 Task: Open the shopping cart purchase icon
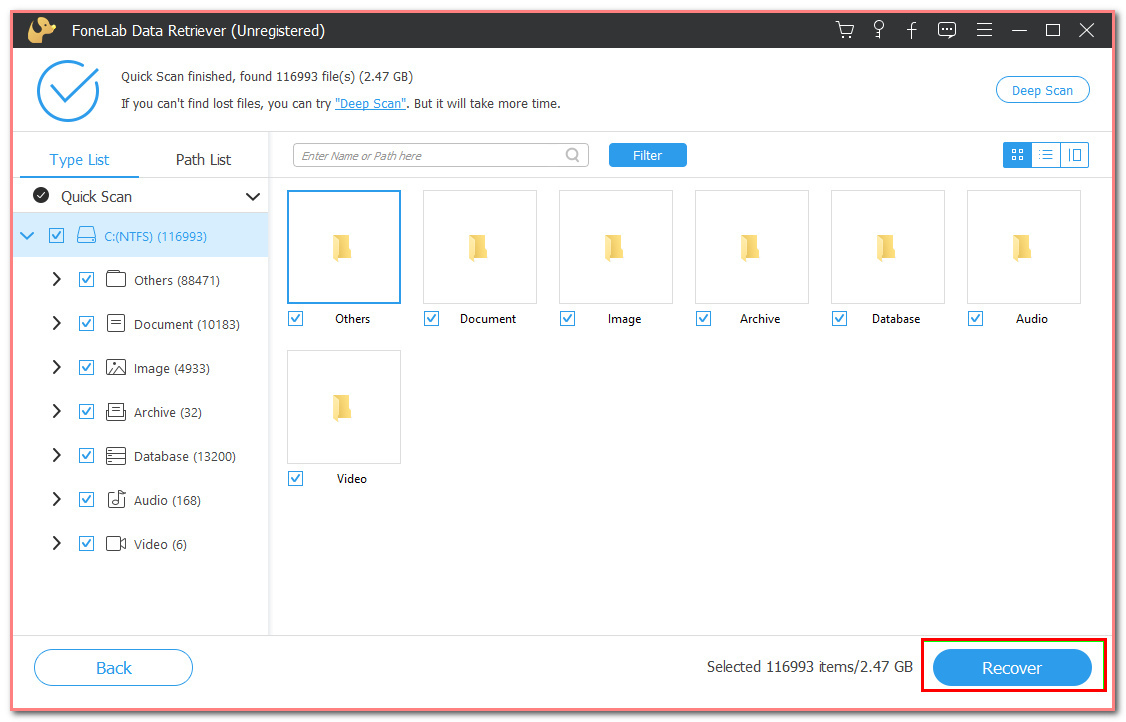point(844,30)
